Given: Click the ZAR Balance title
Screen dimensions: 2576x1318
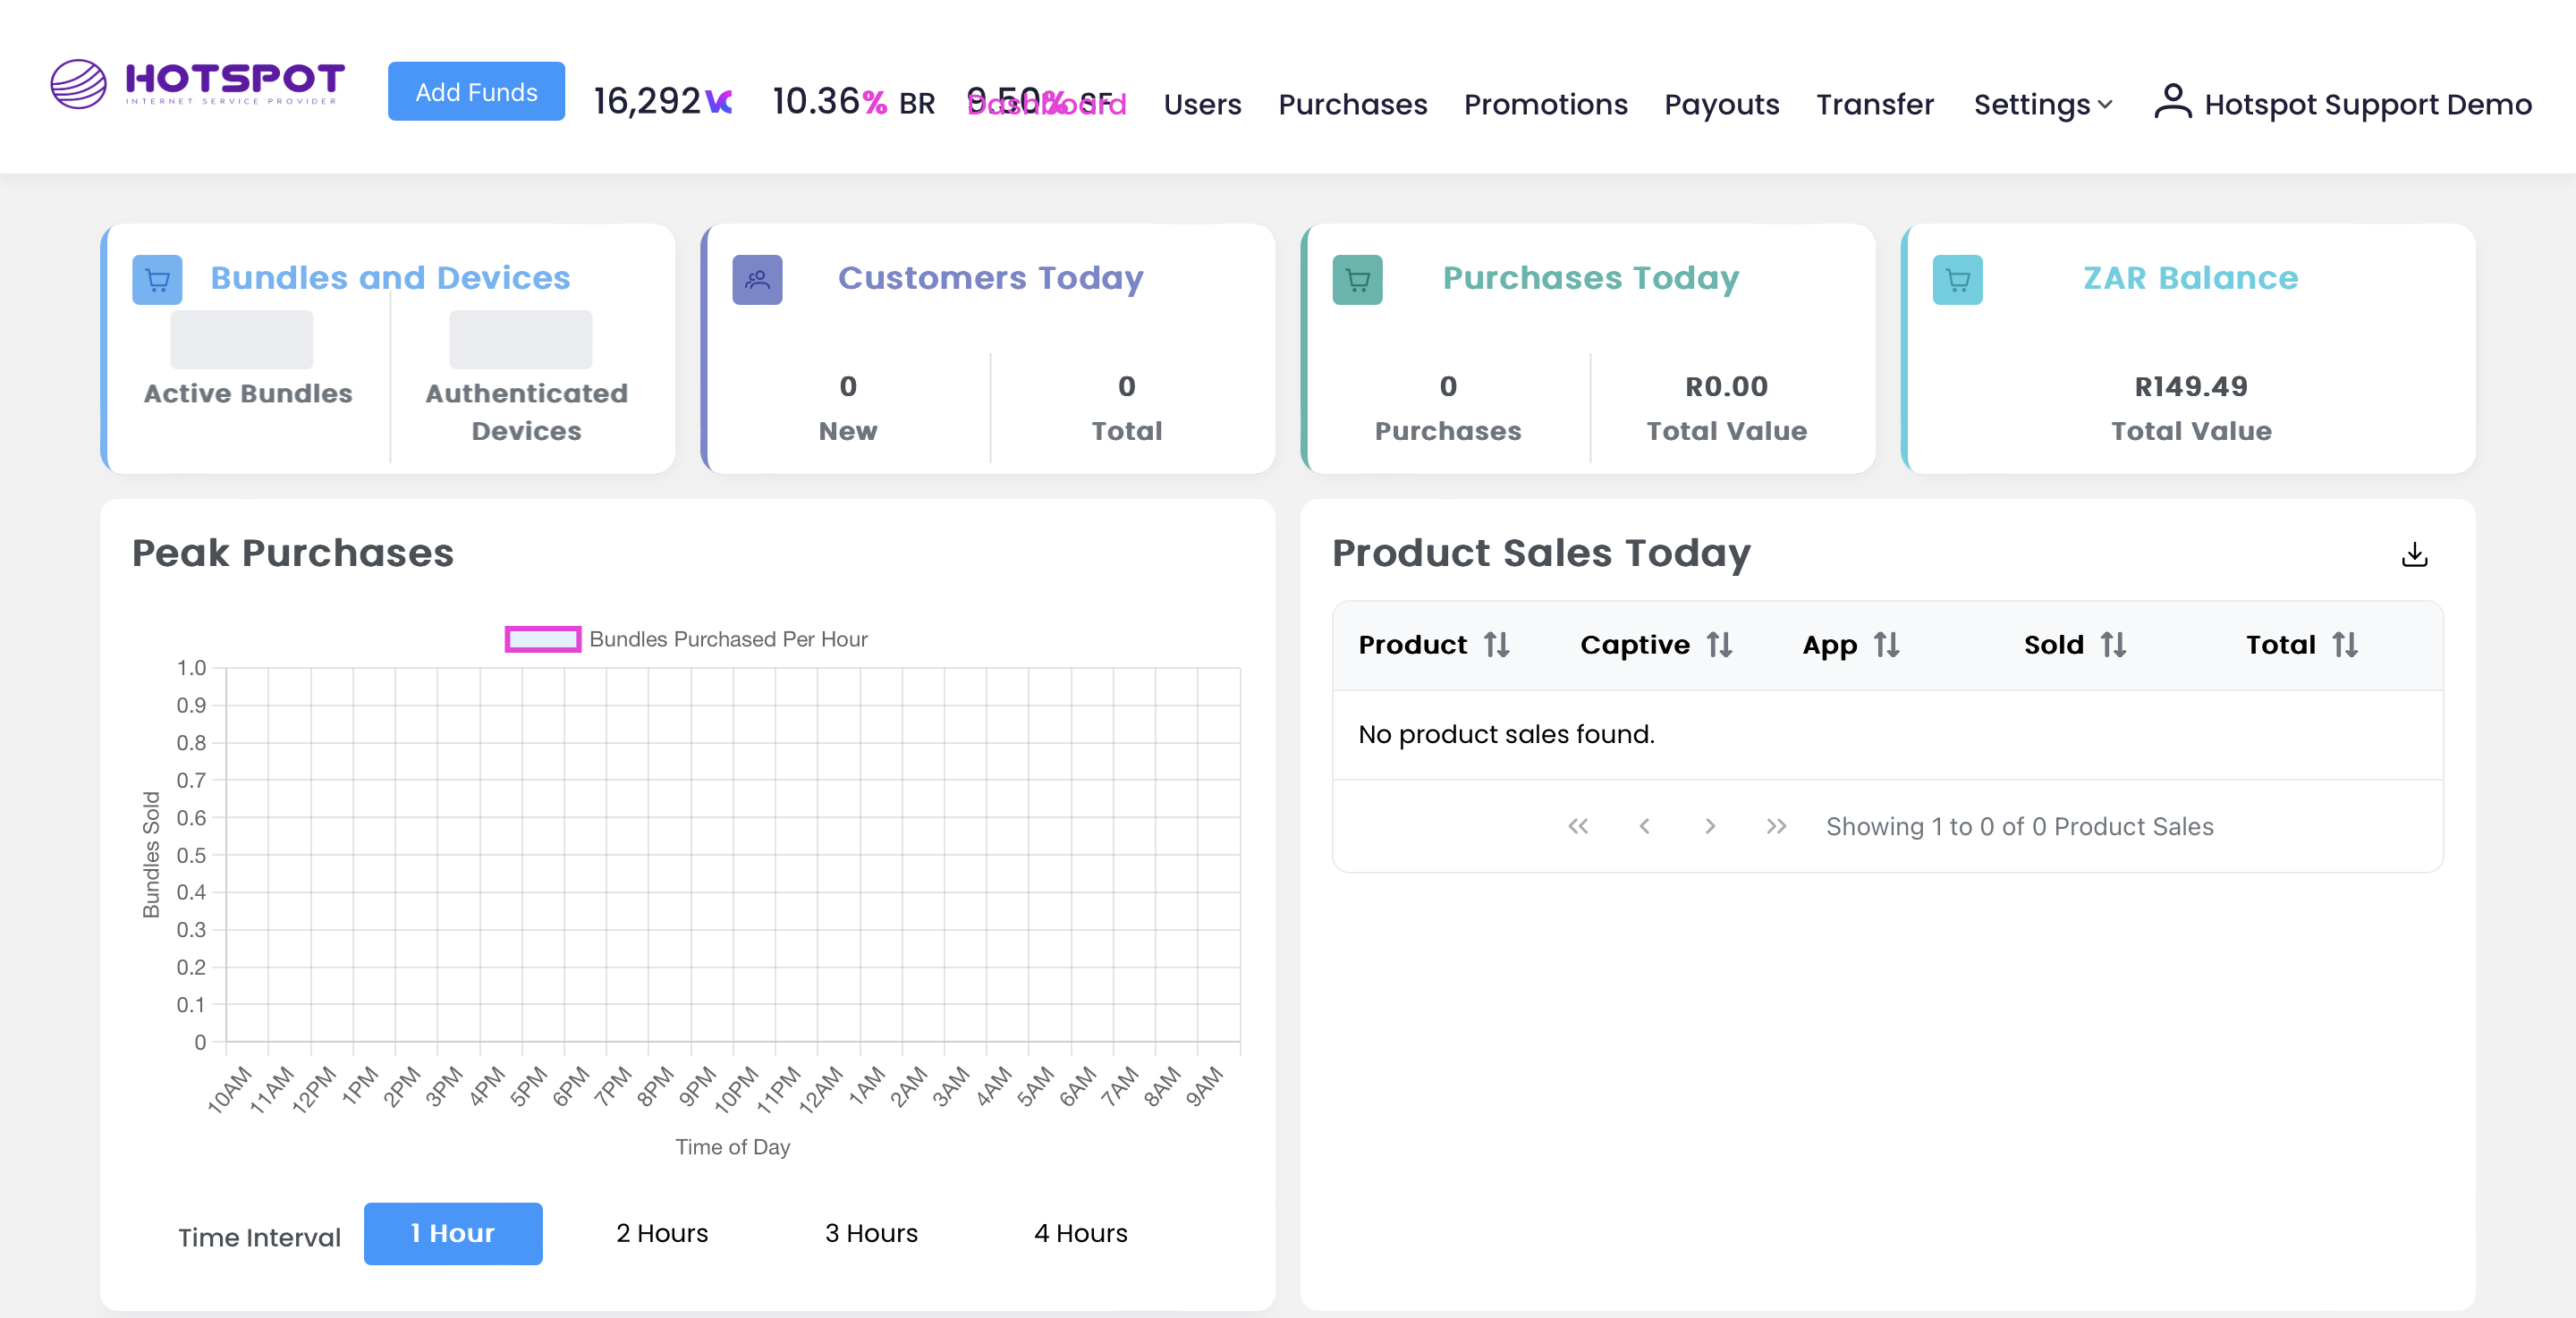Looking at the screenshot, I should coord(2190,277).
